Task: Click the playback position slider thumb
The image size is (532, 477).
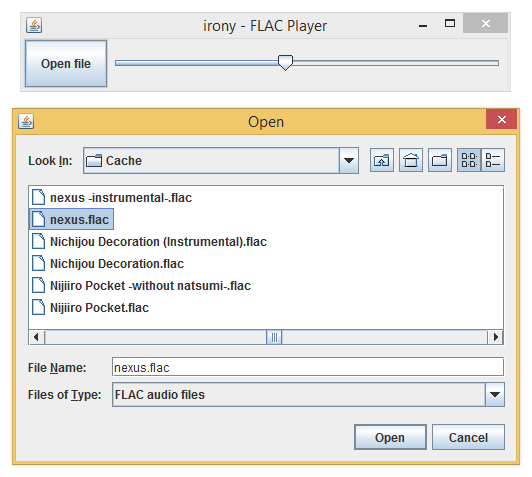Action: pyautogui.click(x=285, y=63)
